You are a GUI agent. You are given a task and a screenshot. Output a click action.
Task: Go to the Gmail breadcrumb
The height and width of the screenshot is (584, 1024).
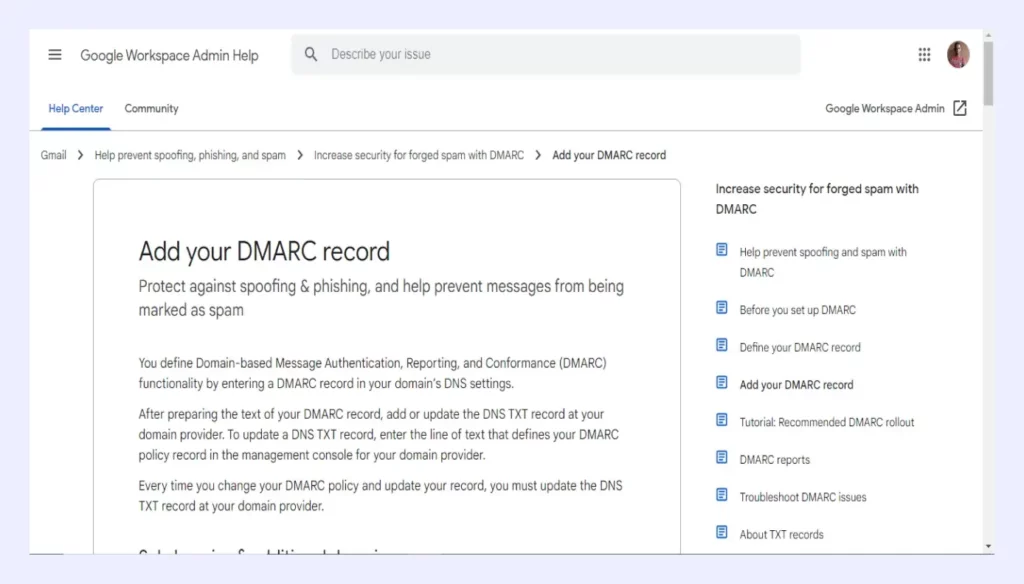coord(54,155)
